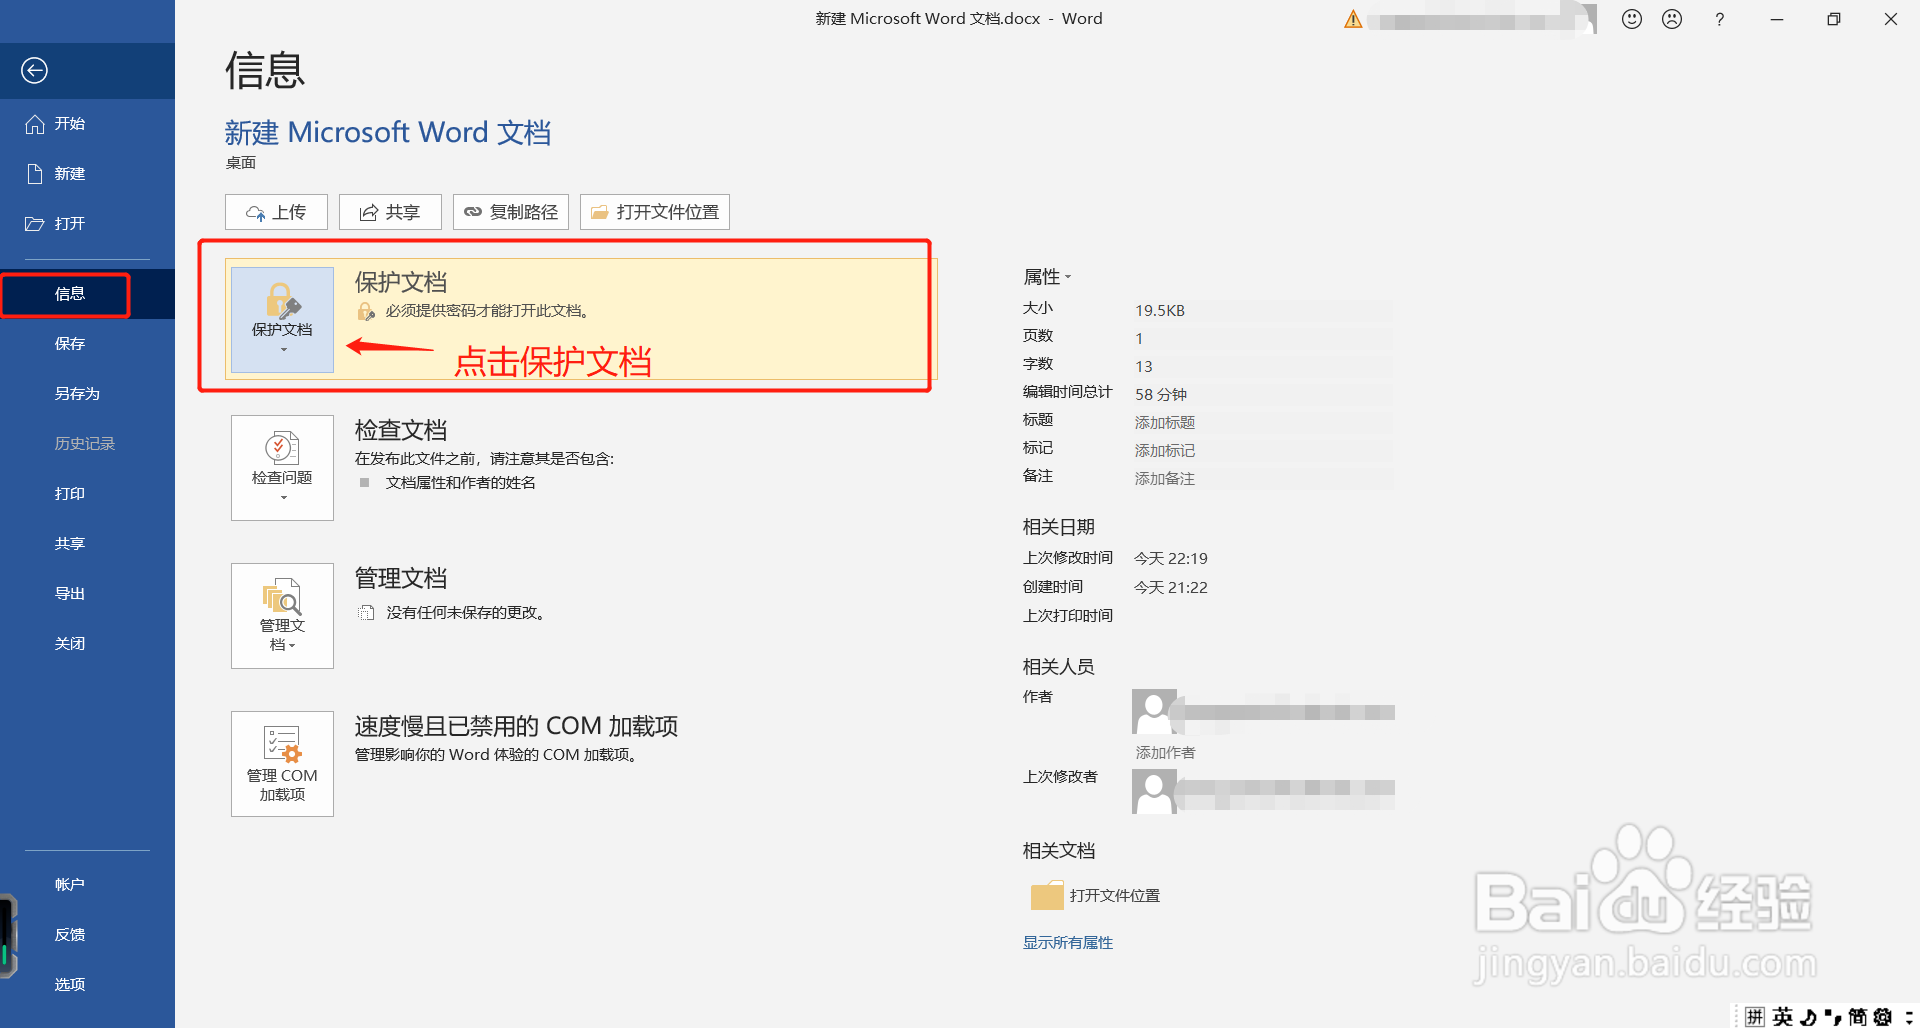Click 今天 21:22 creation time
The height and width of the screenshot is (1028, 1920).
(x=1171, y=588)
